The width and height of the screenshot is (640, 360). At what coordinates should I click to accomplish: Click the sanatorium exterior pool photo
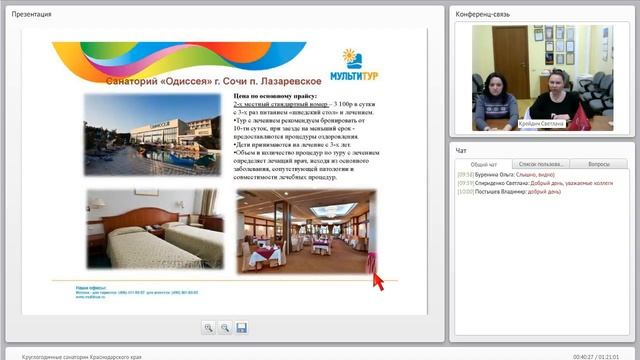pos(152,135)
